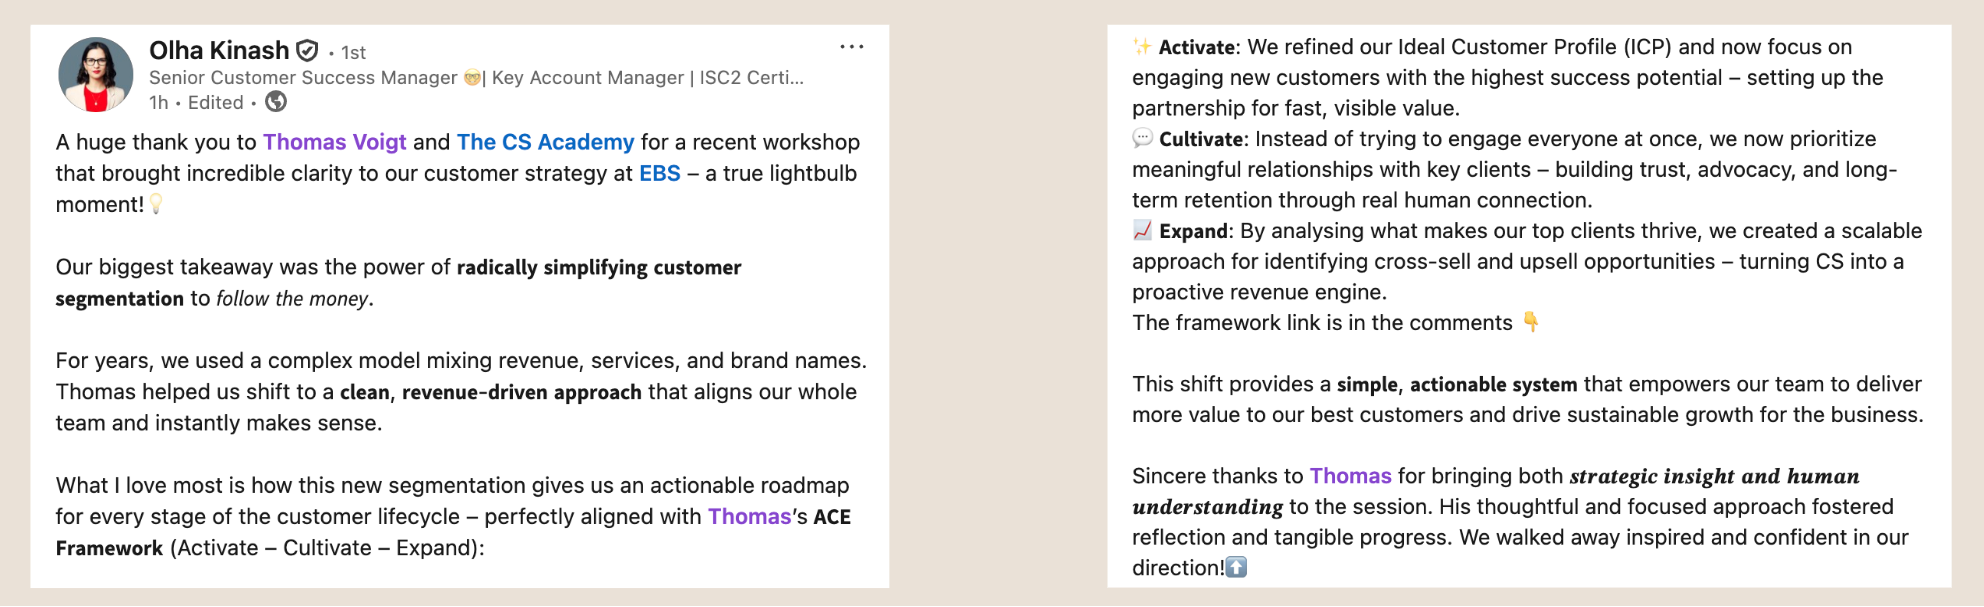1984x607 pixels.
Task: Click Olha Kinash's profile photo
Action: click(x=96, y=75)
